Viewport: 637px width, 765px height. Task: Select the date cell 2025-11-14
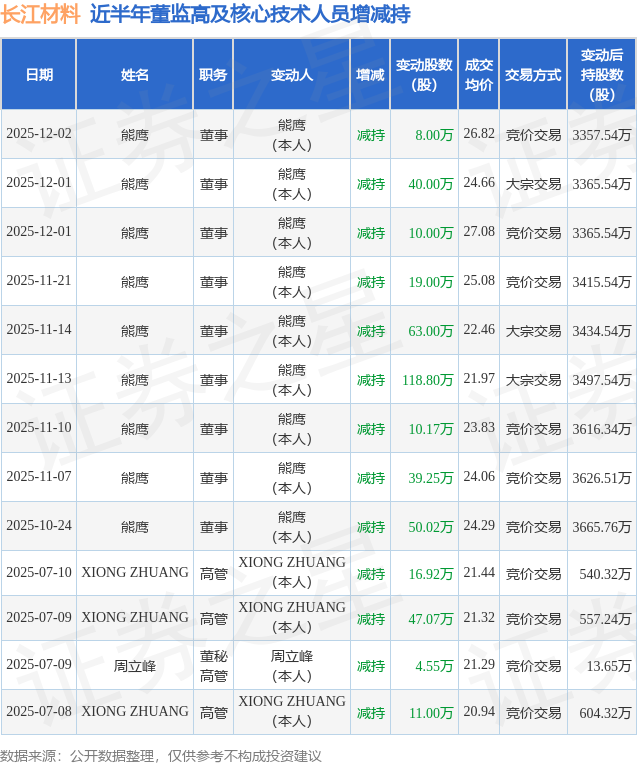tap(39, 330)
